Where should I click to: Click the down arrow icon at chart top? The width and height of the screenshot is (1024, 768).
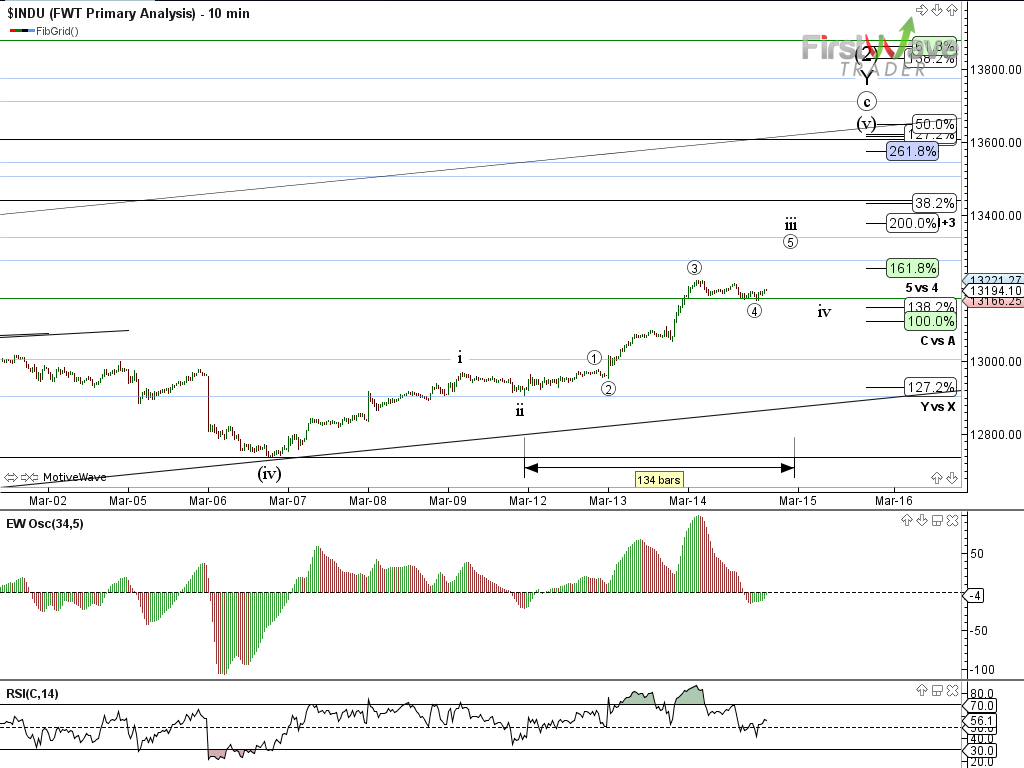[x=937, y=10]
